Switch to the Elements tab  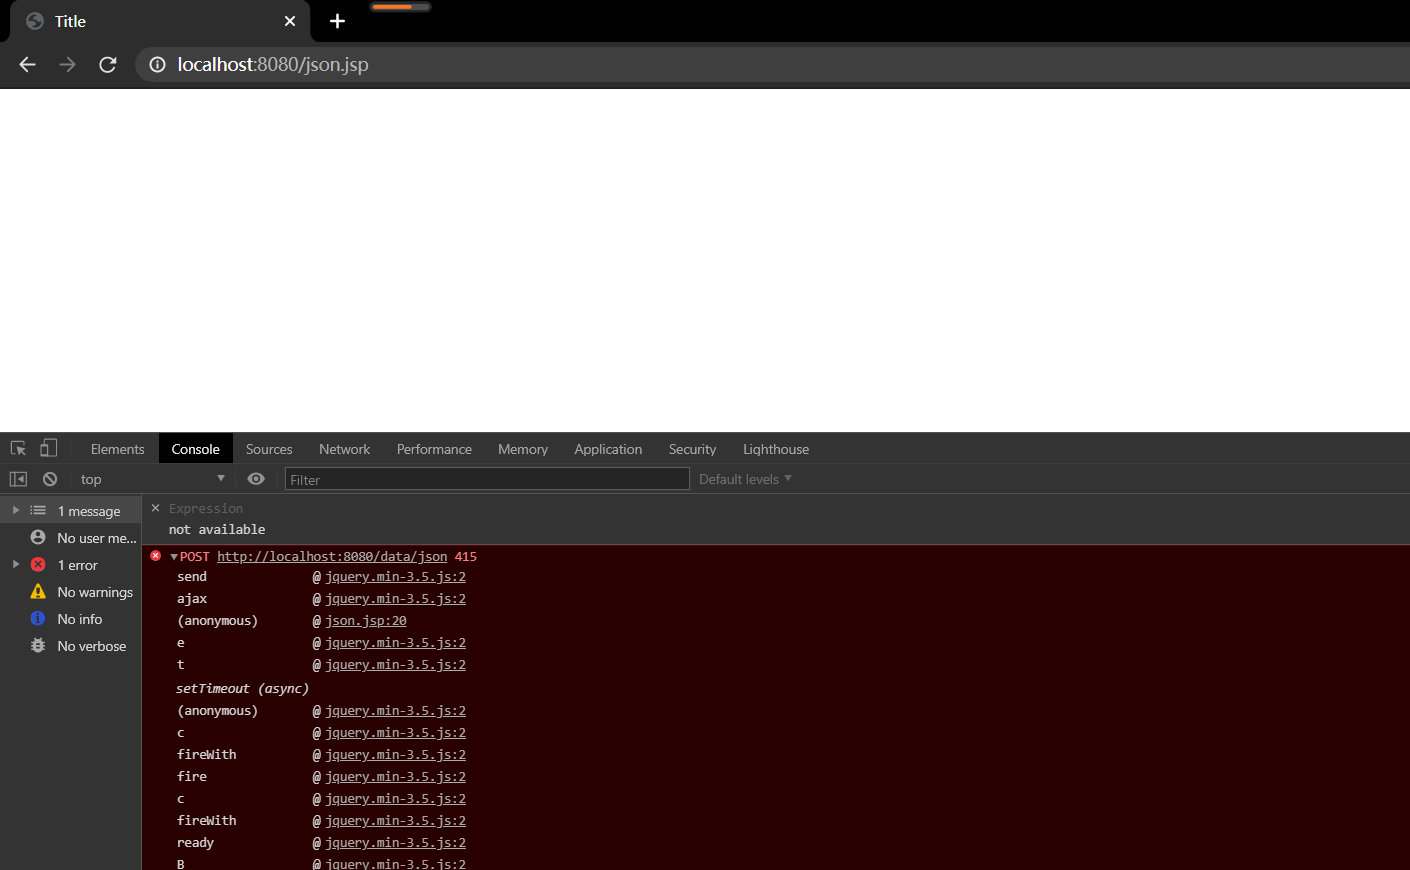pos(118,449)
